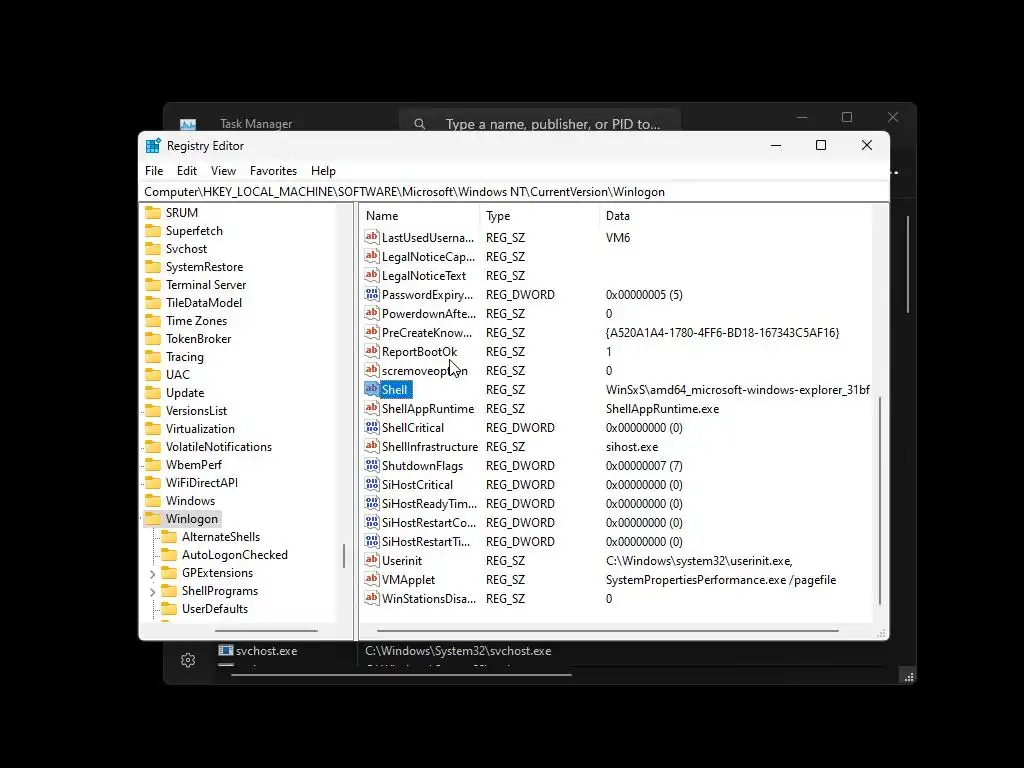This screenshot has width=1024, height=768.
Task: Click the VMApplet string value icon
Action: [372, 579]
